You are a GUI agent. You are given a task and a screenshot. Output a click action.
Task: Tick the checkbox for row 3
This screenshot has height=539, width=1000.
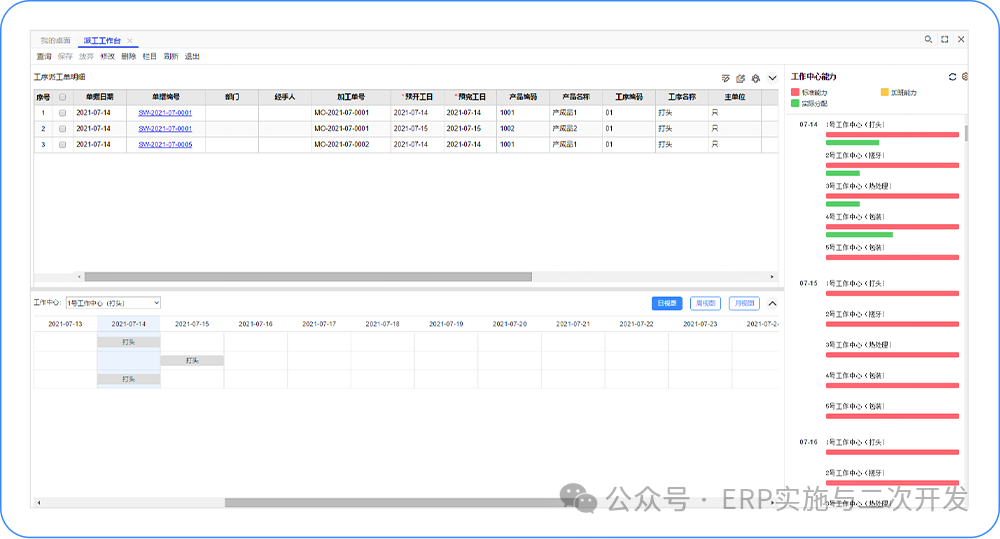click(x=63, y=145)
